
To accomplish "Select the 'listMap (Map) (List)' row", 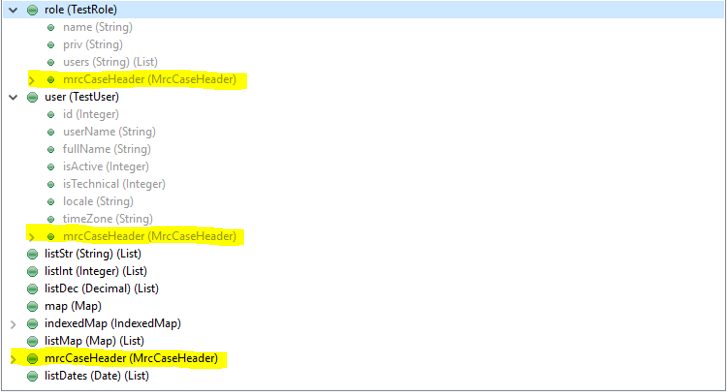I will click(x=94, y=341).
